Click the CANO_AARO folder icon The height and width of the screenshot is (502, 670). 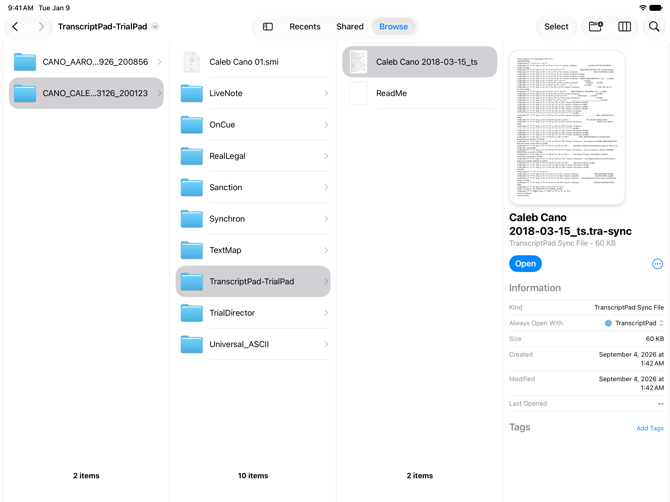(x=25, y=62)
